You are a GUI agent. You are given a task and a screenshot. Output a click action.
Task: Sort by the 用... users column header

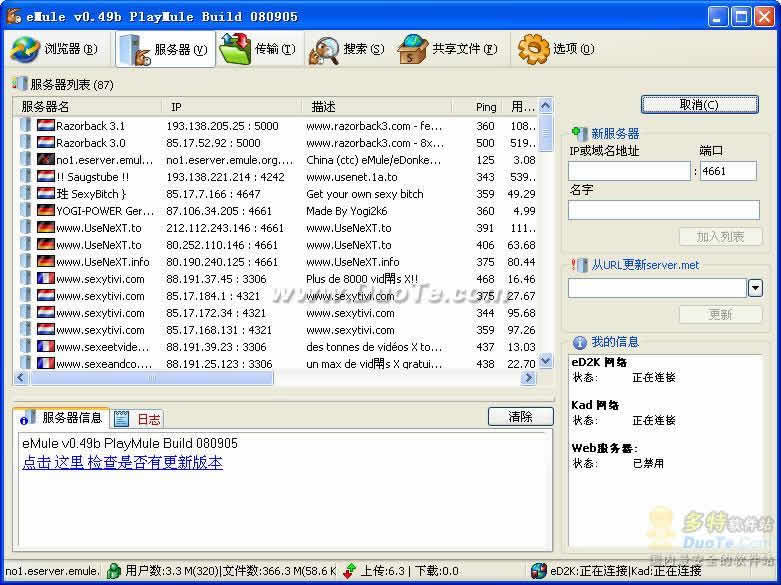521,107
